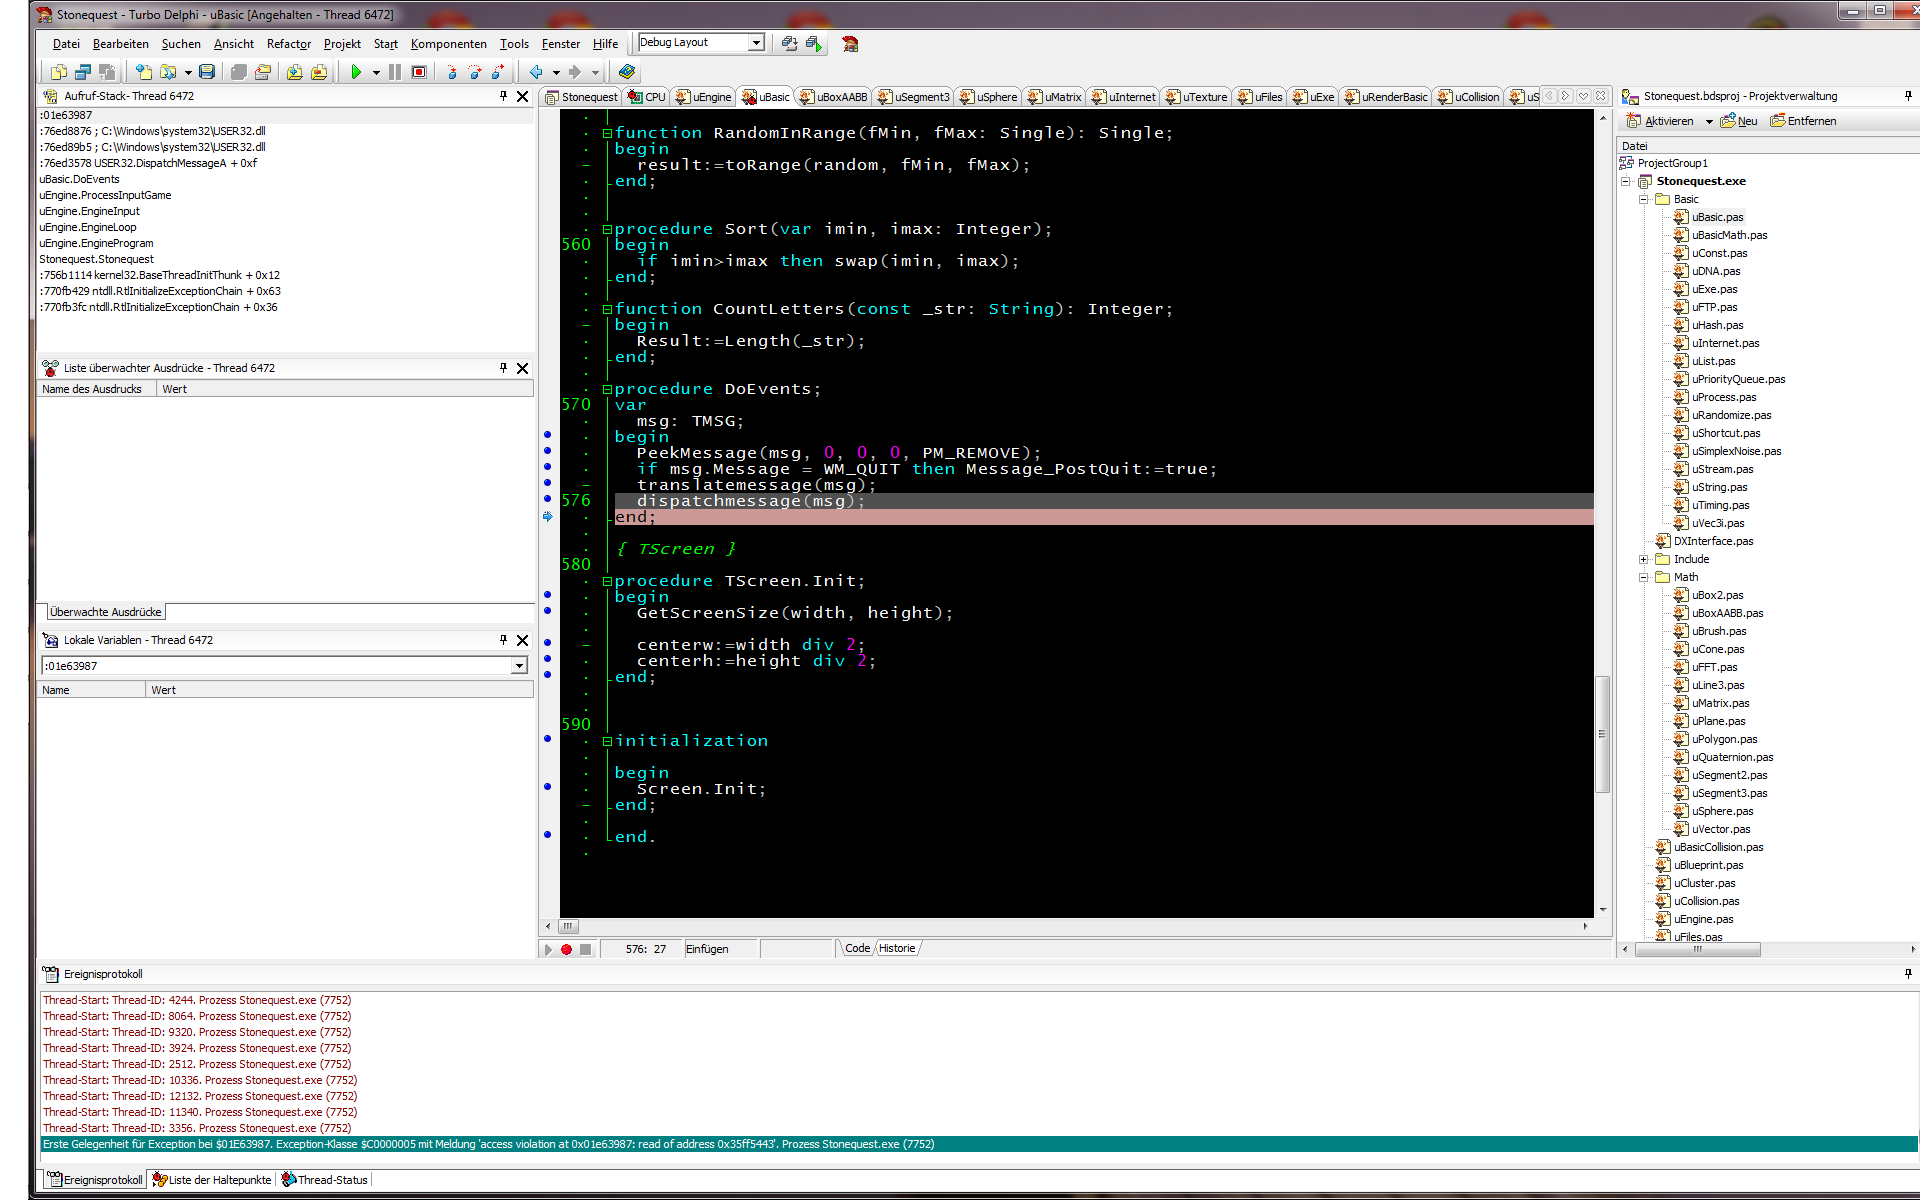Click the Trace Into step icon
Screen dimensions: 1920x1200
point(451,72)
